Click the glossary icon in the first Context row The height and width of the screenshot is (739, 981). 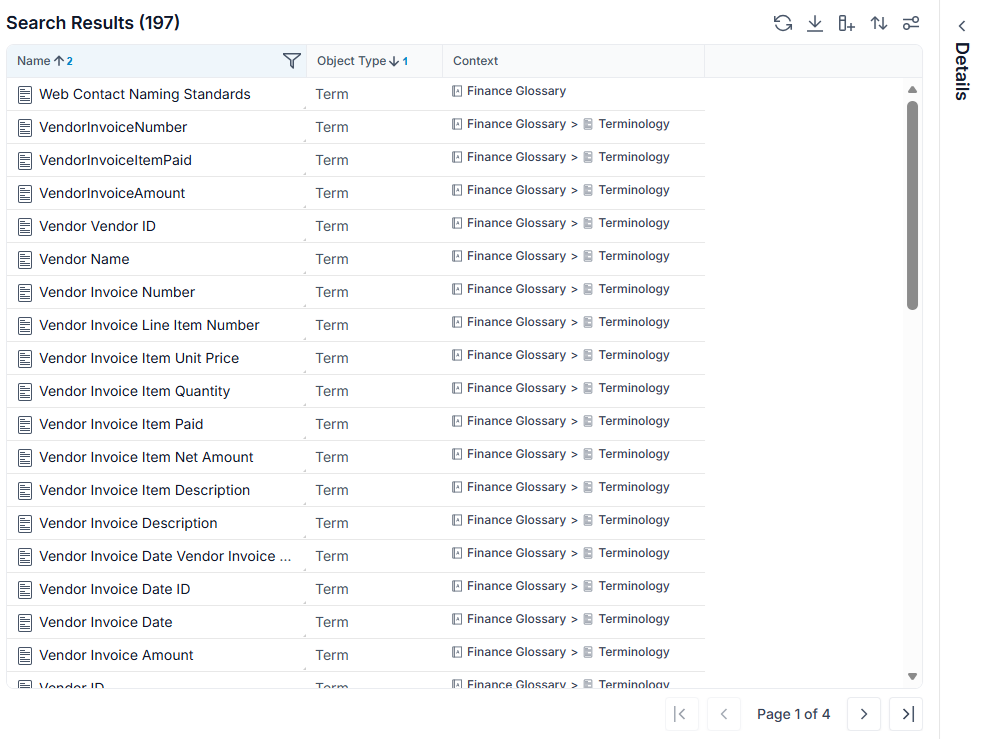point(457,91)
